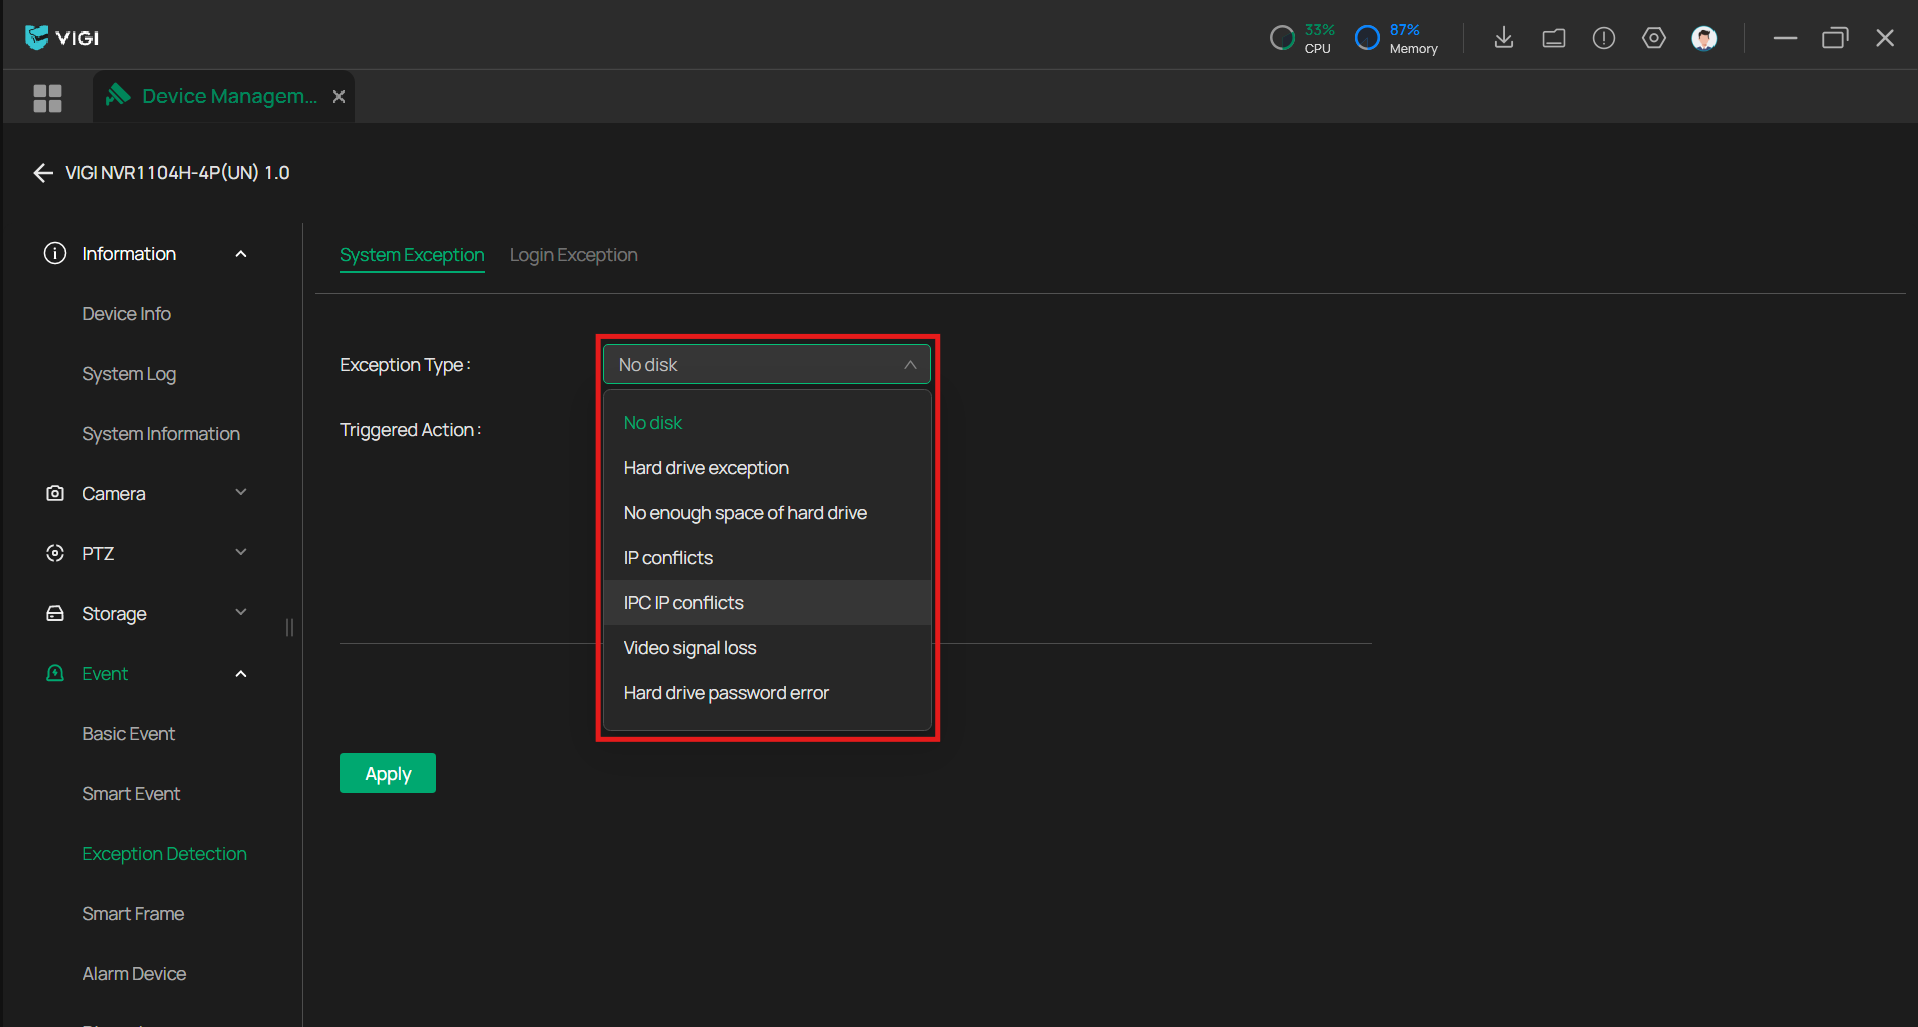Screen dimensions: 1918x1027
Task: Open the alert info icon in header
Action: [x=1603, y=38]
